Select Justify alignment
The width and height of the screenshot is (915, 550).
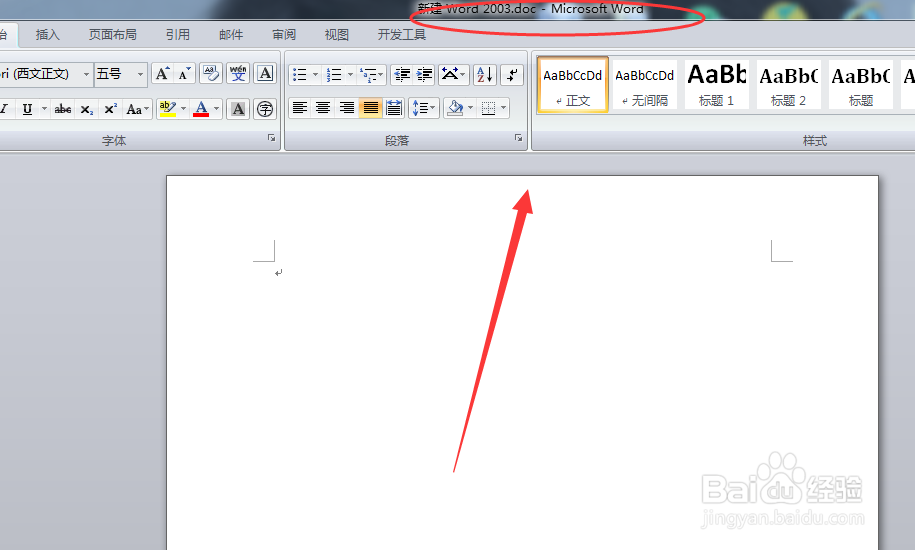point(370,108)
